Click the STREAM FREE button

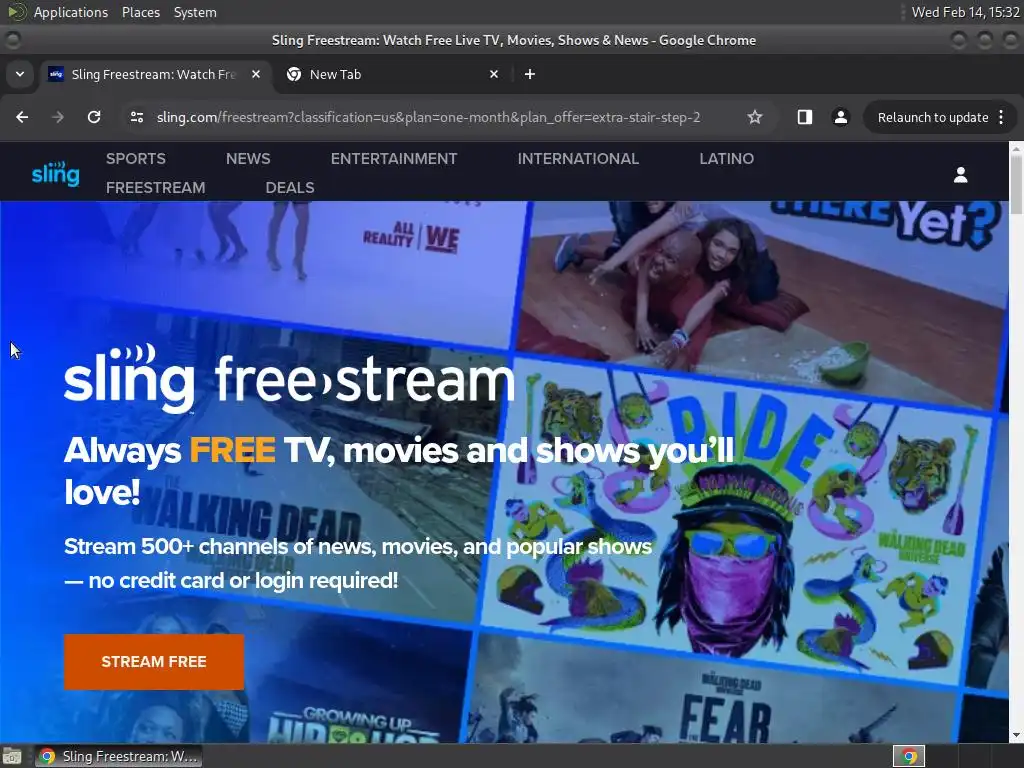[x=154, y=662]
